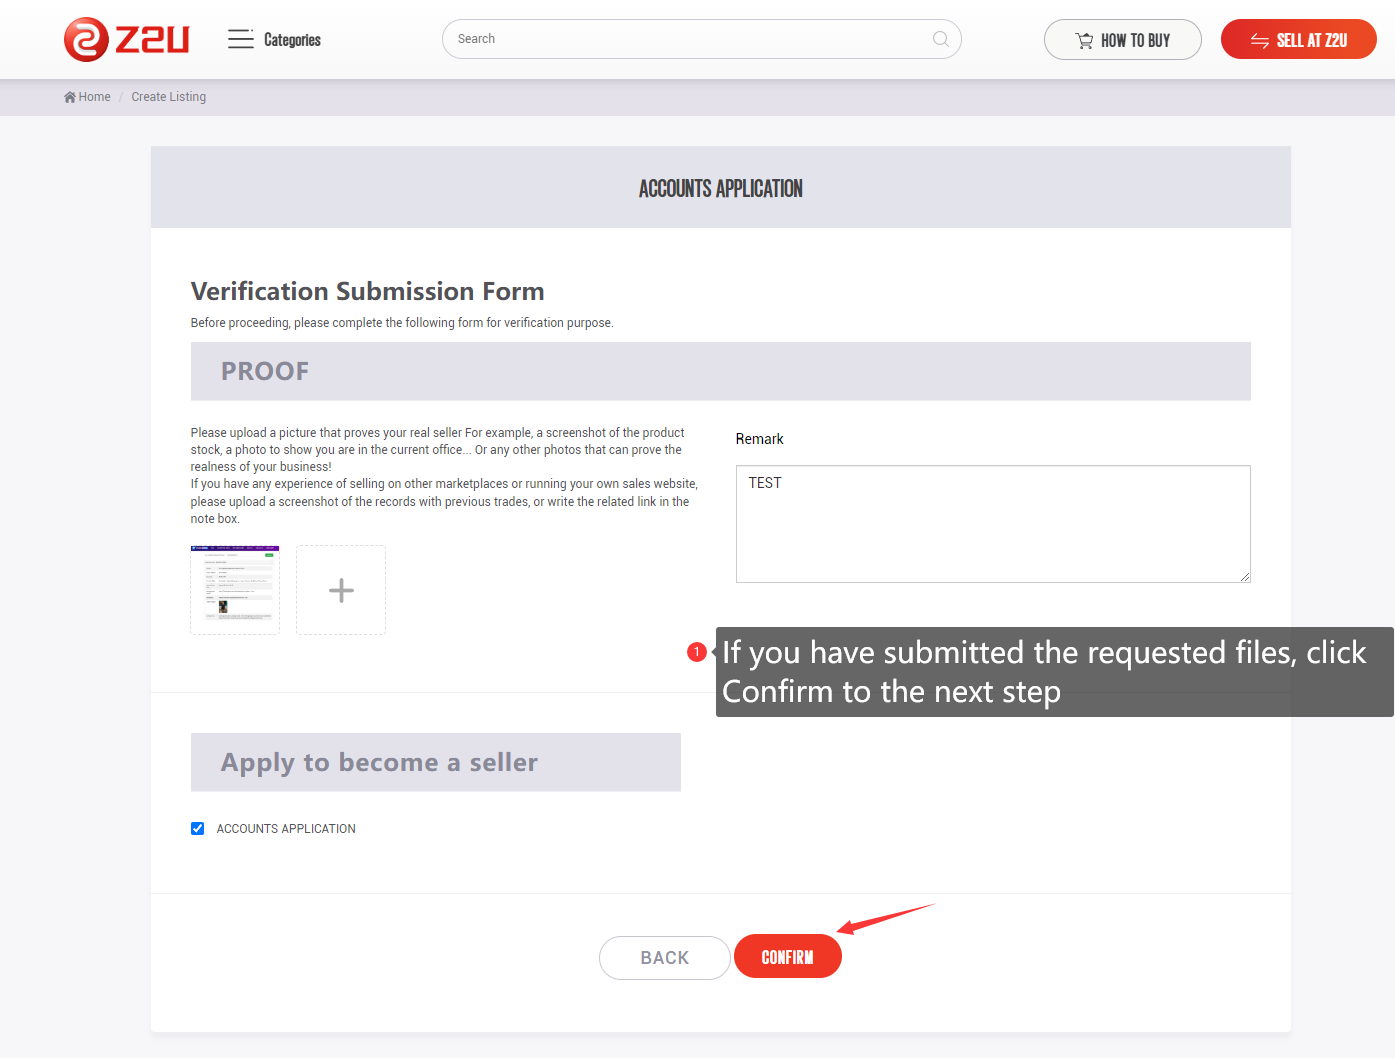
Task: Open the Categories hamburger menu icon
Action: point(240,40)
